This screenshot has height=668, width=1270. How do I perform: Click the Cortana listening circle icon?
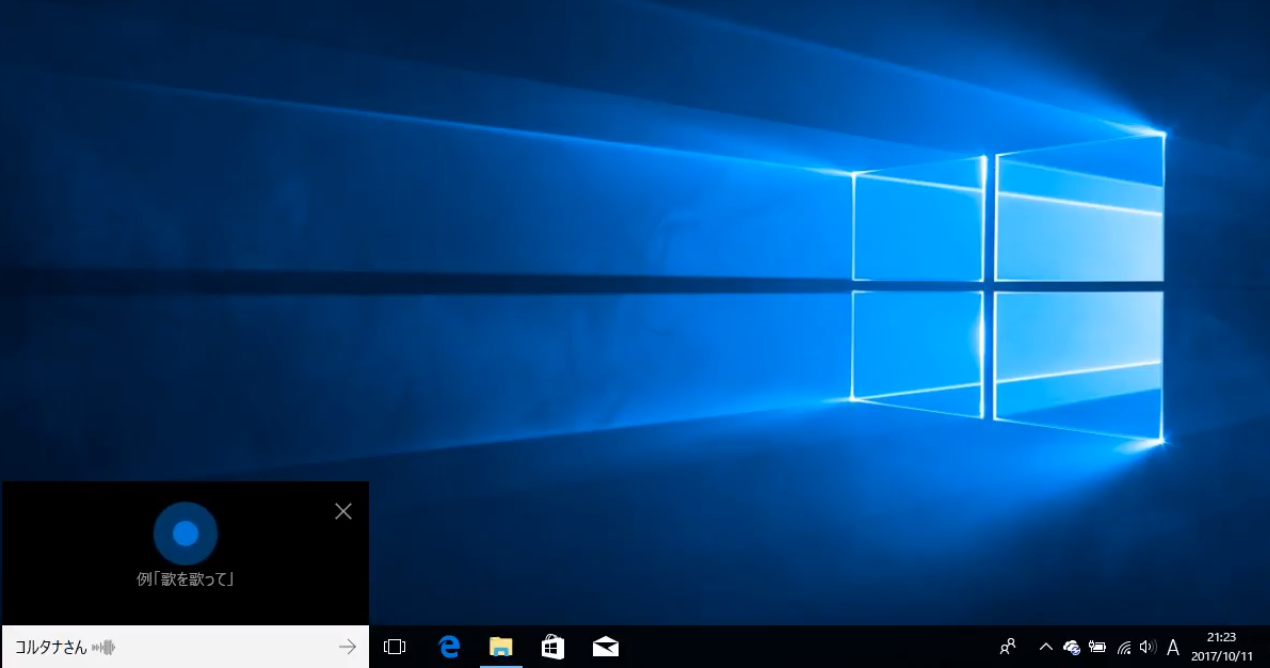pos(185,534)
